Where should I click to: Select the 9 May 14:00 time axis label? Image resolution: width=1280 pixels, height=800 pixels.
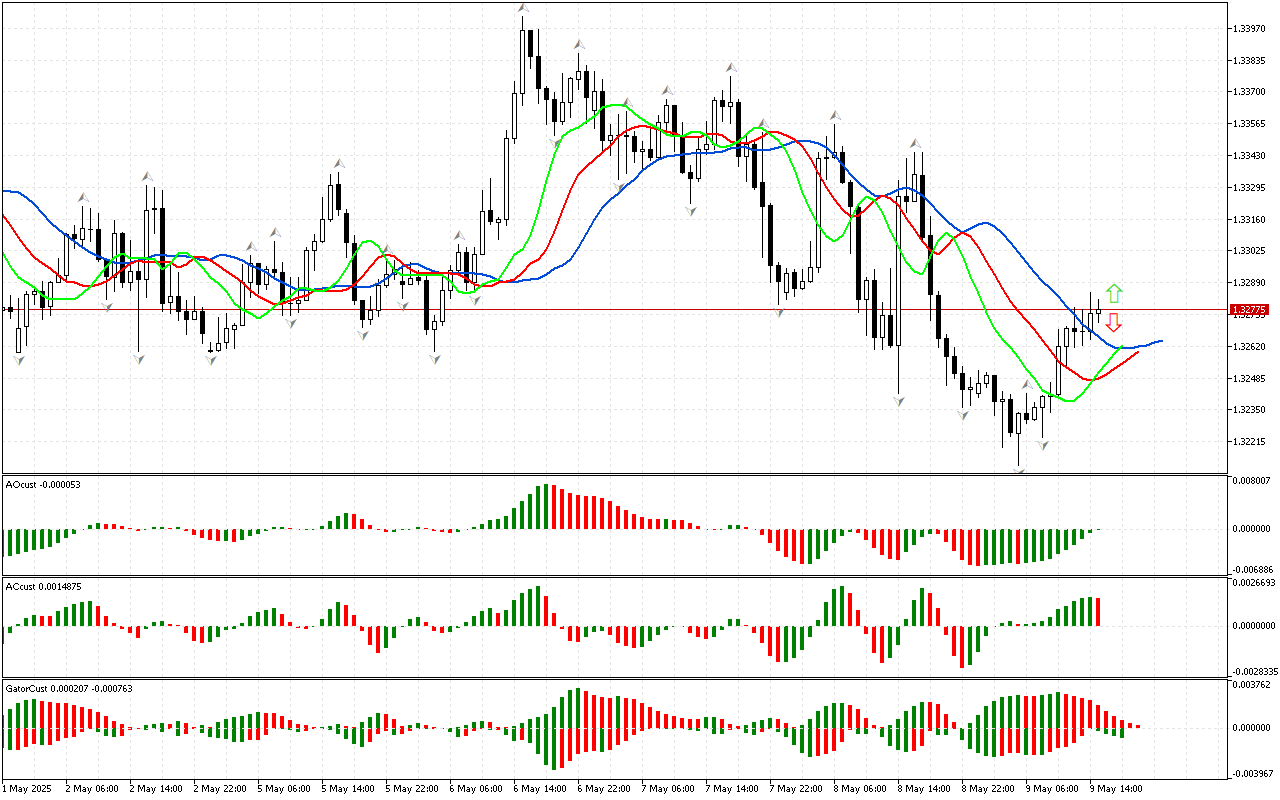(1115, 788)
